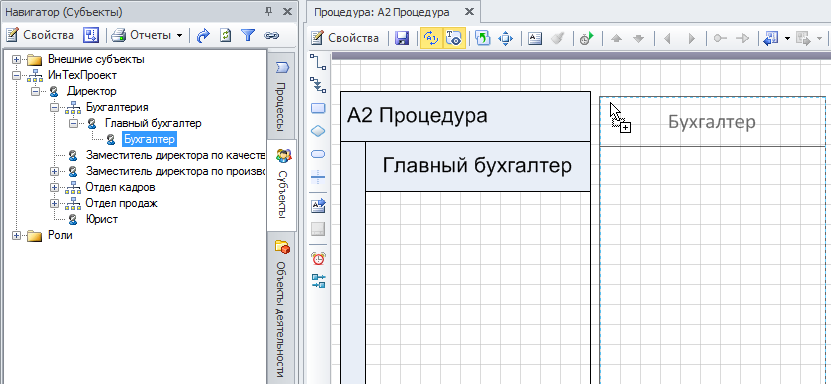The image size is (831, 384).
Task: Select the text annotation arrow tool
Action: 318,206
